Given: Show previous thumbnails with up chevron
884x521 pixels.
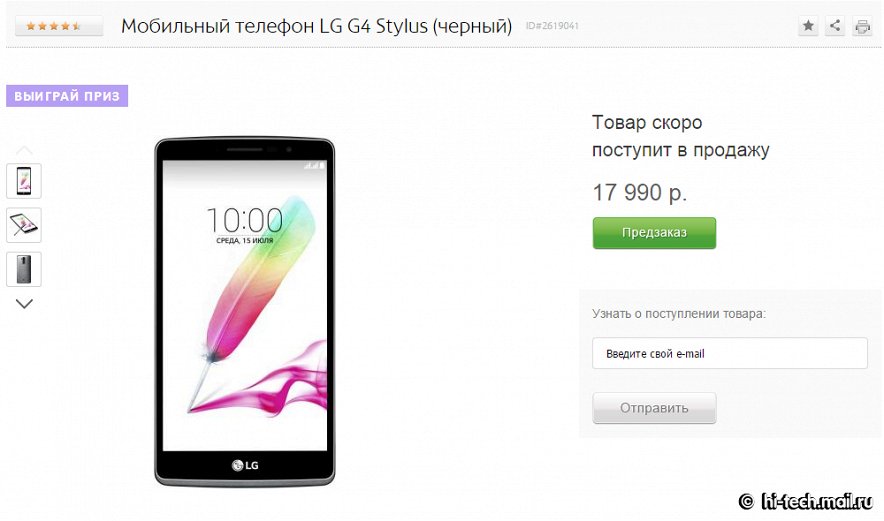Looking at the screenshot, I should pos(24,151).
